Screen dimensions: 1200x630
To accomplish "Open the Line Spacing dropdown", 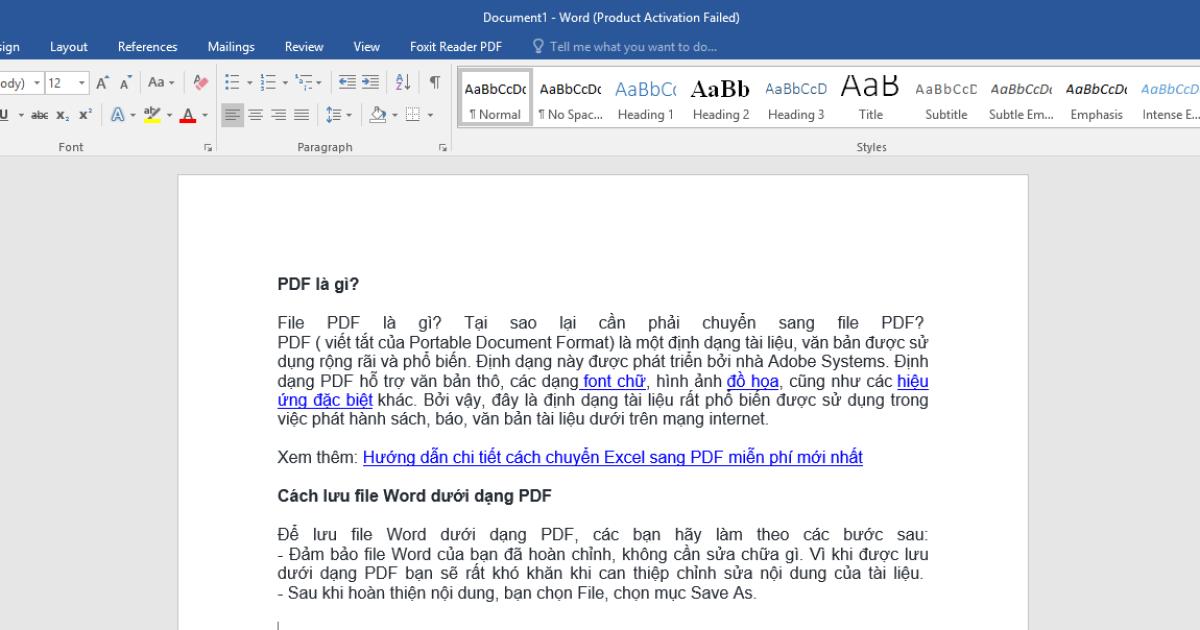I will pyautogui.click(x=347, y=114).
